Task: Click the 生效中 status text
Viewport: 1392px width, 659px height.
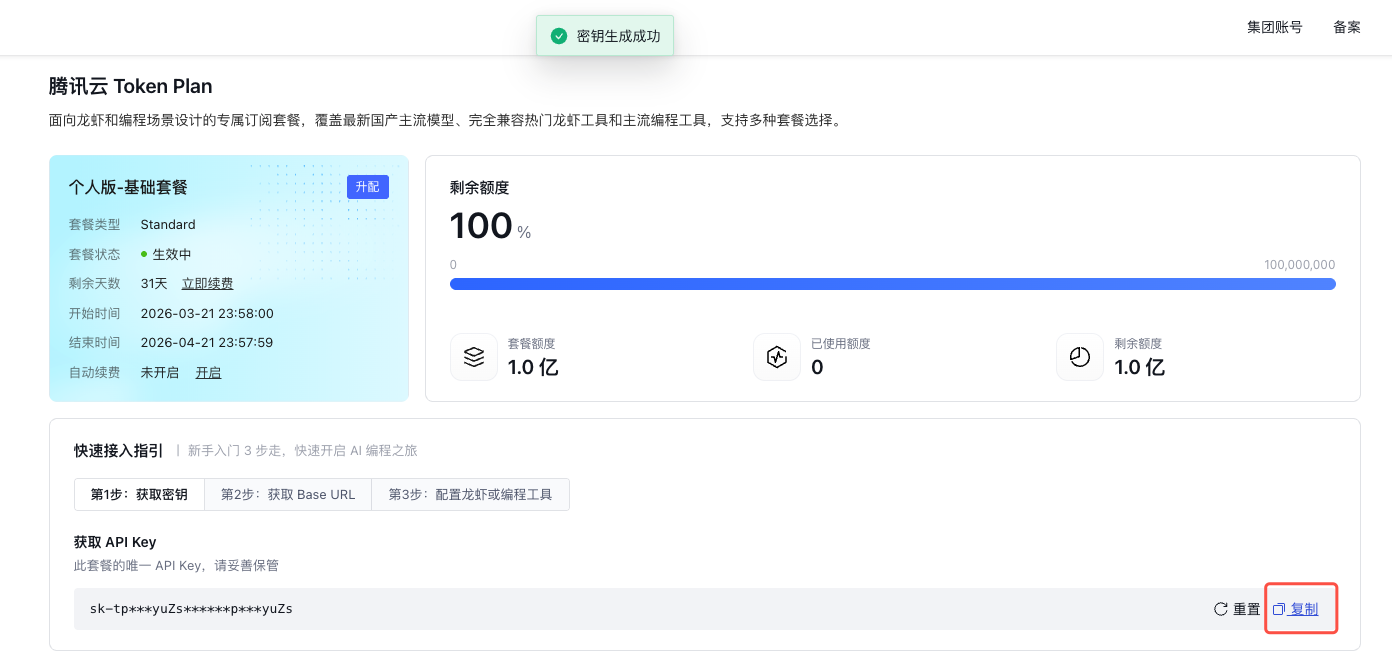Action: pos(172,254)
